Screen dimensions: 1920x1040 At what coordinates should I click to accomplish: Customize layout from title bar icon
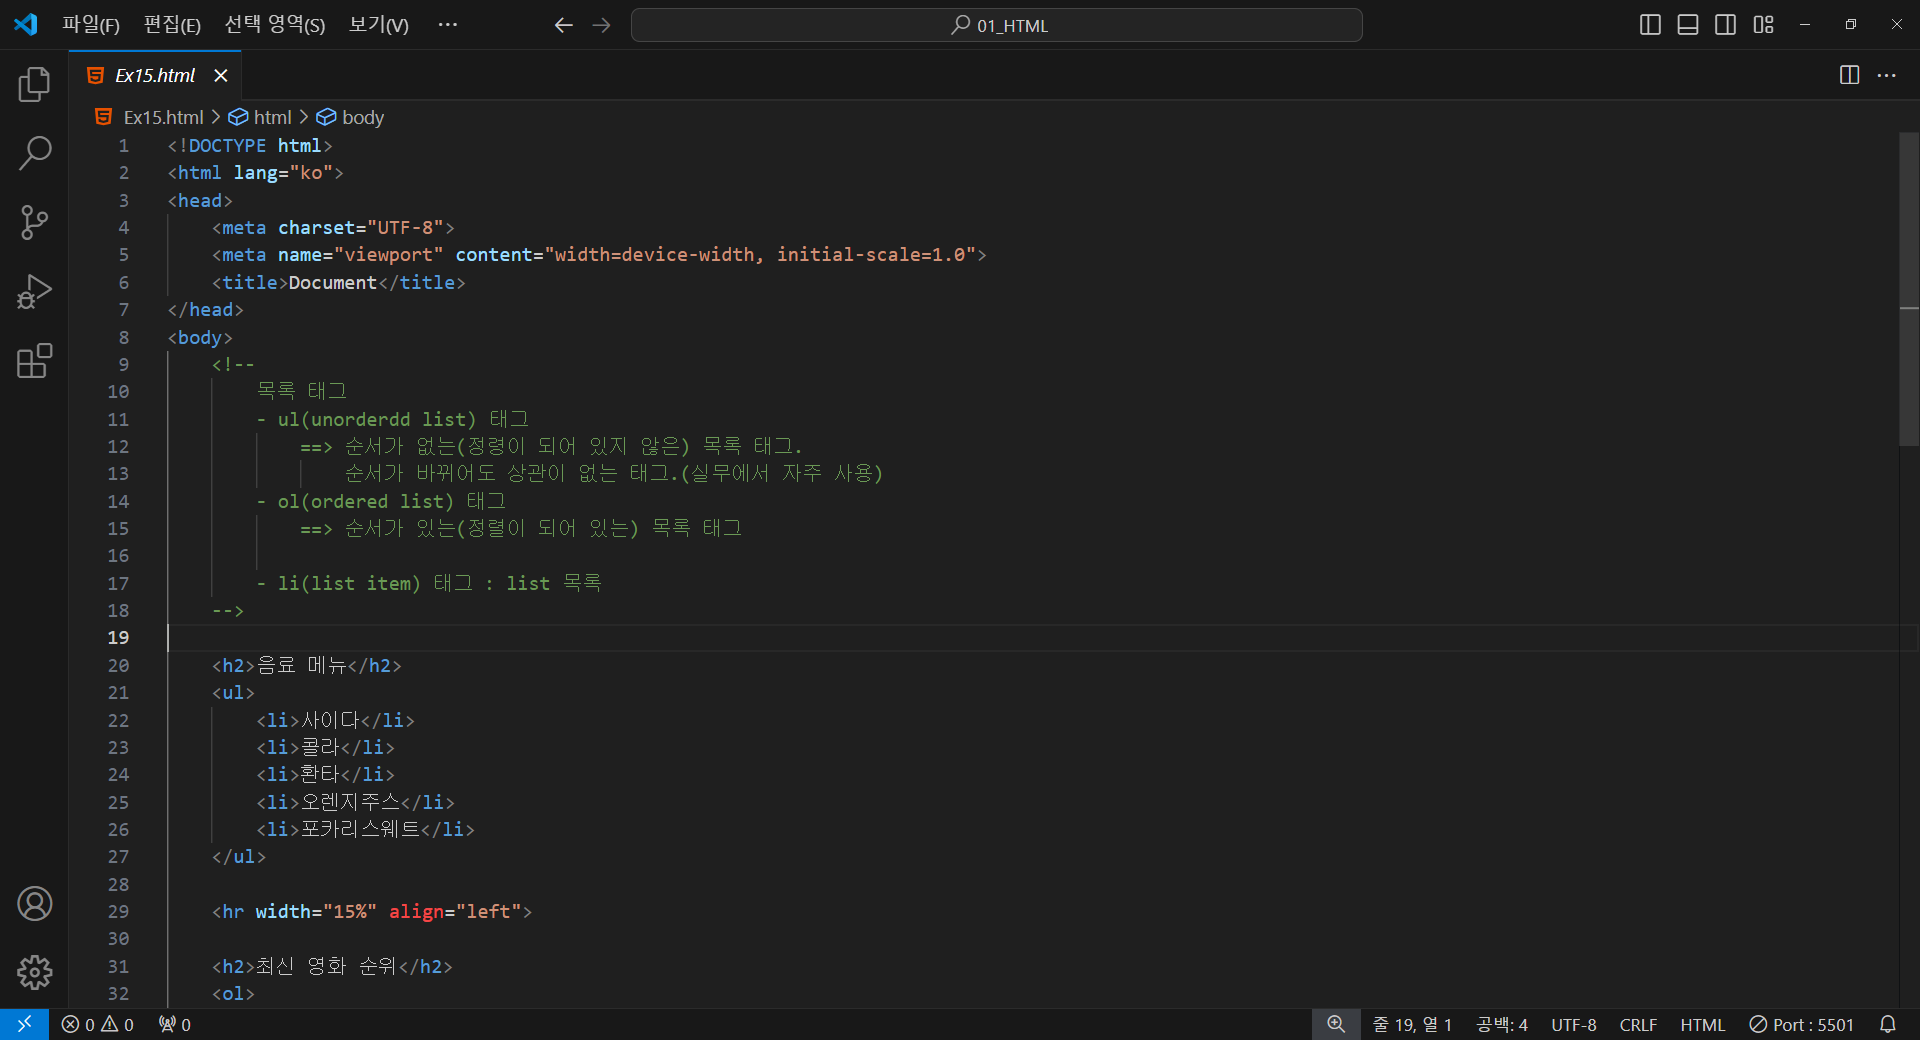point(1763,25)
